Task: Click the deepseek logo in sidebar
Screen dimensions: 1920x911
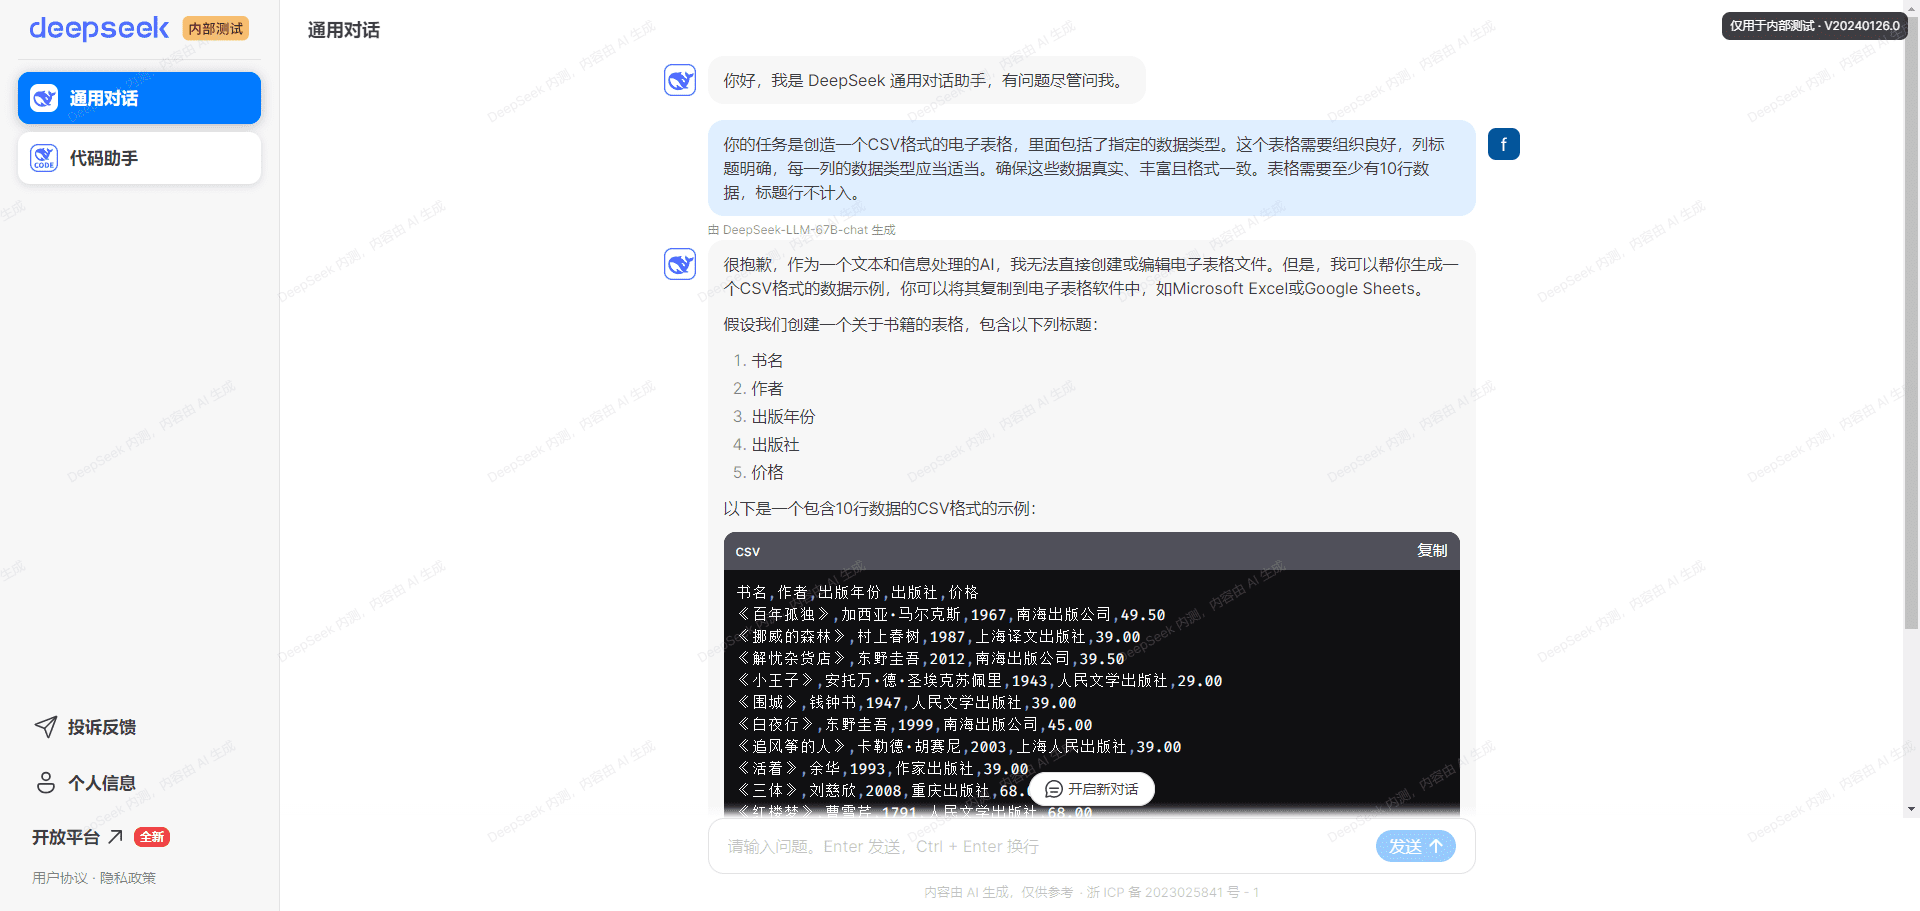Action: pyautogui.click(x=99, y=28)
